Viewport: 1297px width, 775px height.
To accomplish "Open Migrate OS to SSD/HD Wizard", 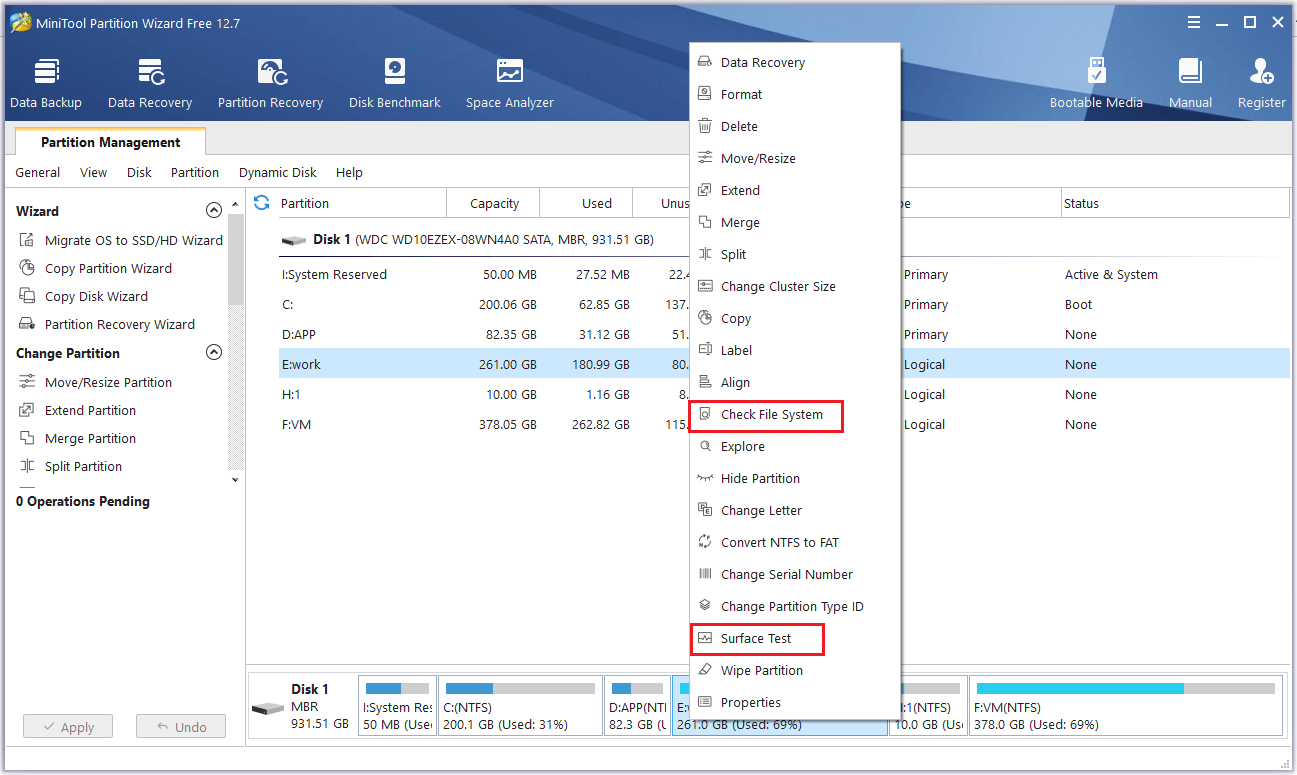I will pos(120,240).
